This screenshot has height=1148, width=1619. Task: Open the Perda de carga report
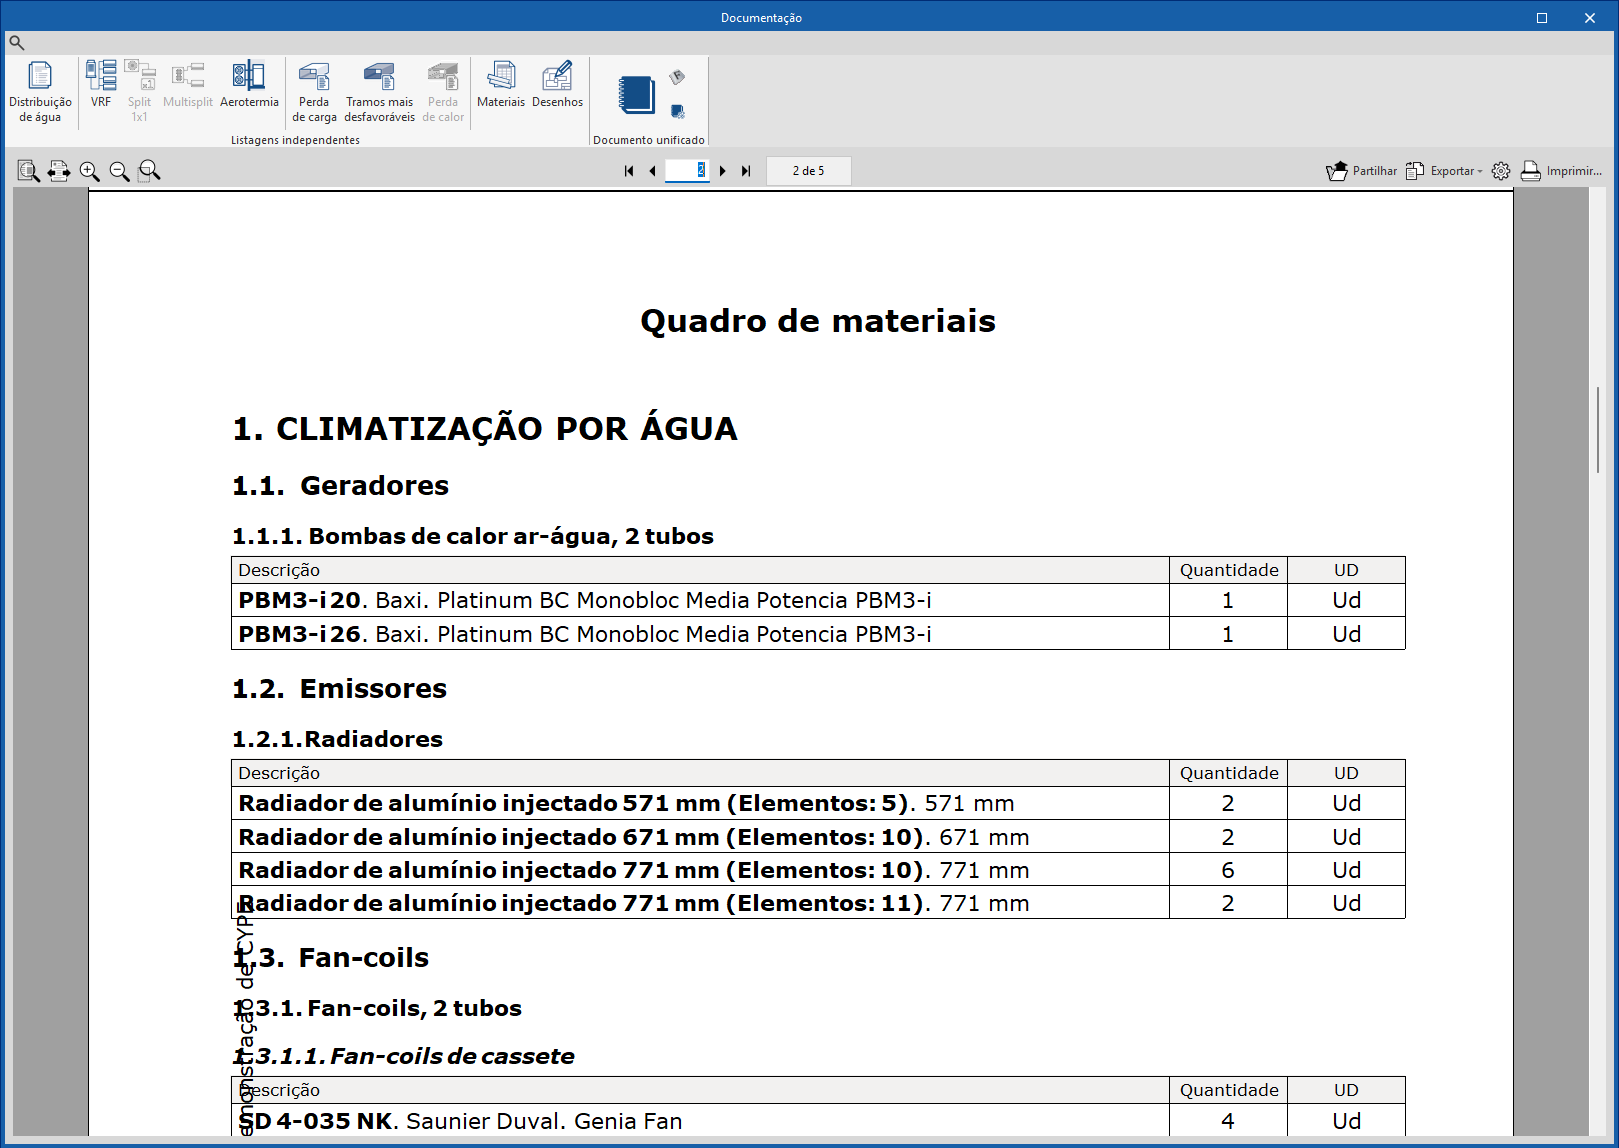tap(314, 92)
